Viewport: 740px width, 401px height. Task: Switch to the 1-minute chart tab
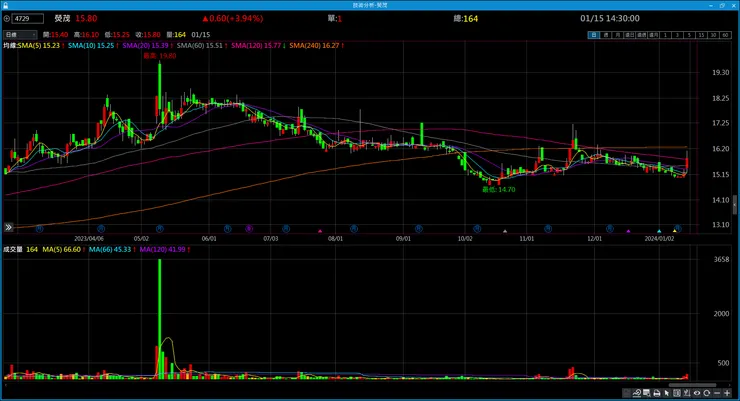click(665, 35)
